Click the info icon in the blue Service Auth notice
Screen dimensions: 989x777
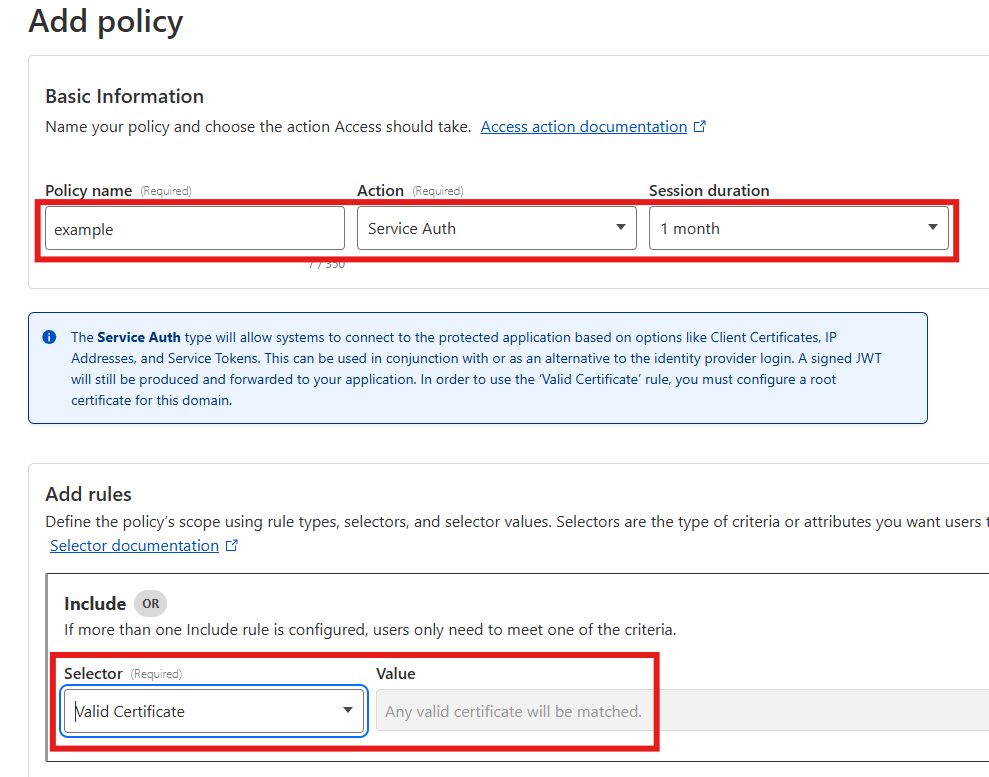[x=48, y=337]
